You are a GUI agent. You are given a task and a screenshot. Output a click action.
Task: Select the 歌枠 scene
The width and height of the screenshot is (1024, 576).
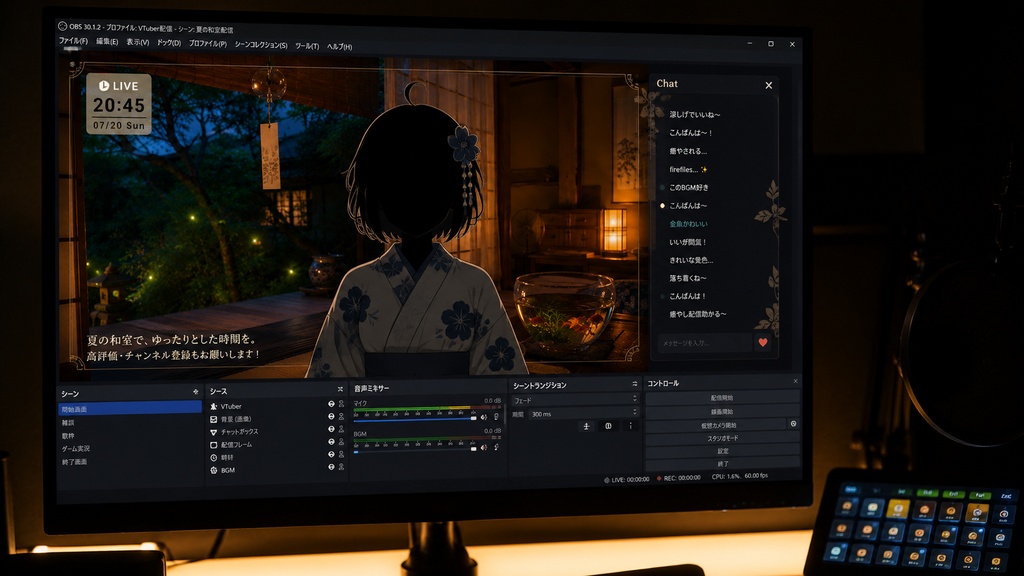130,436
